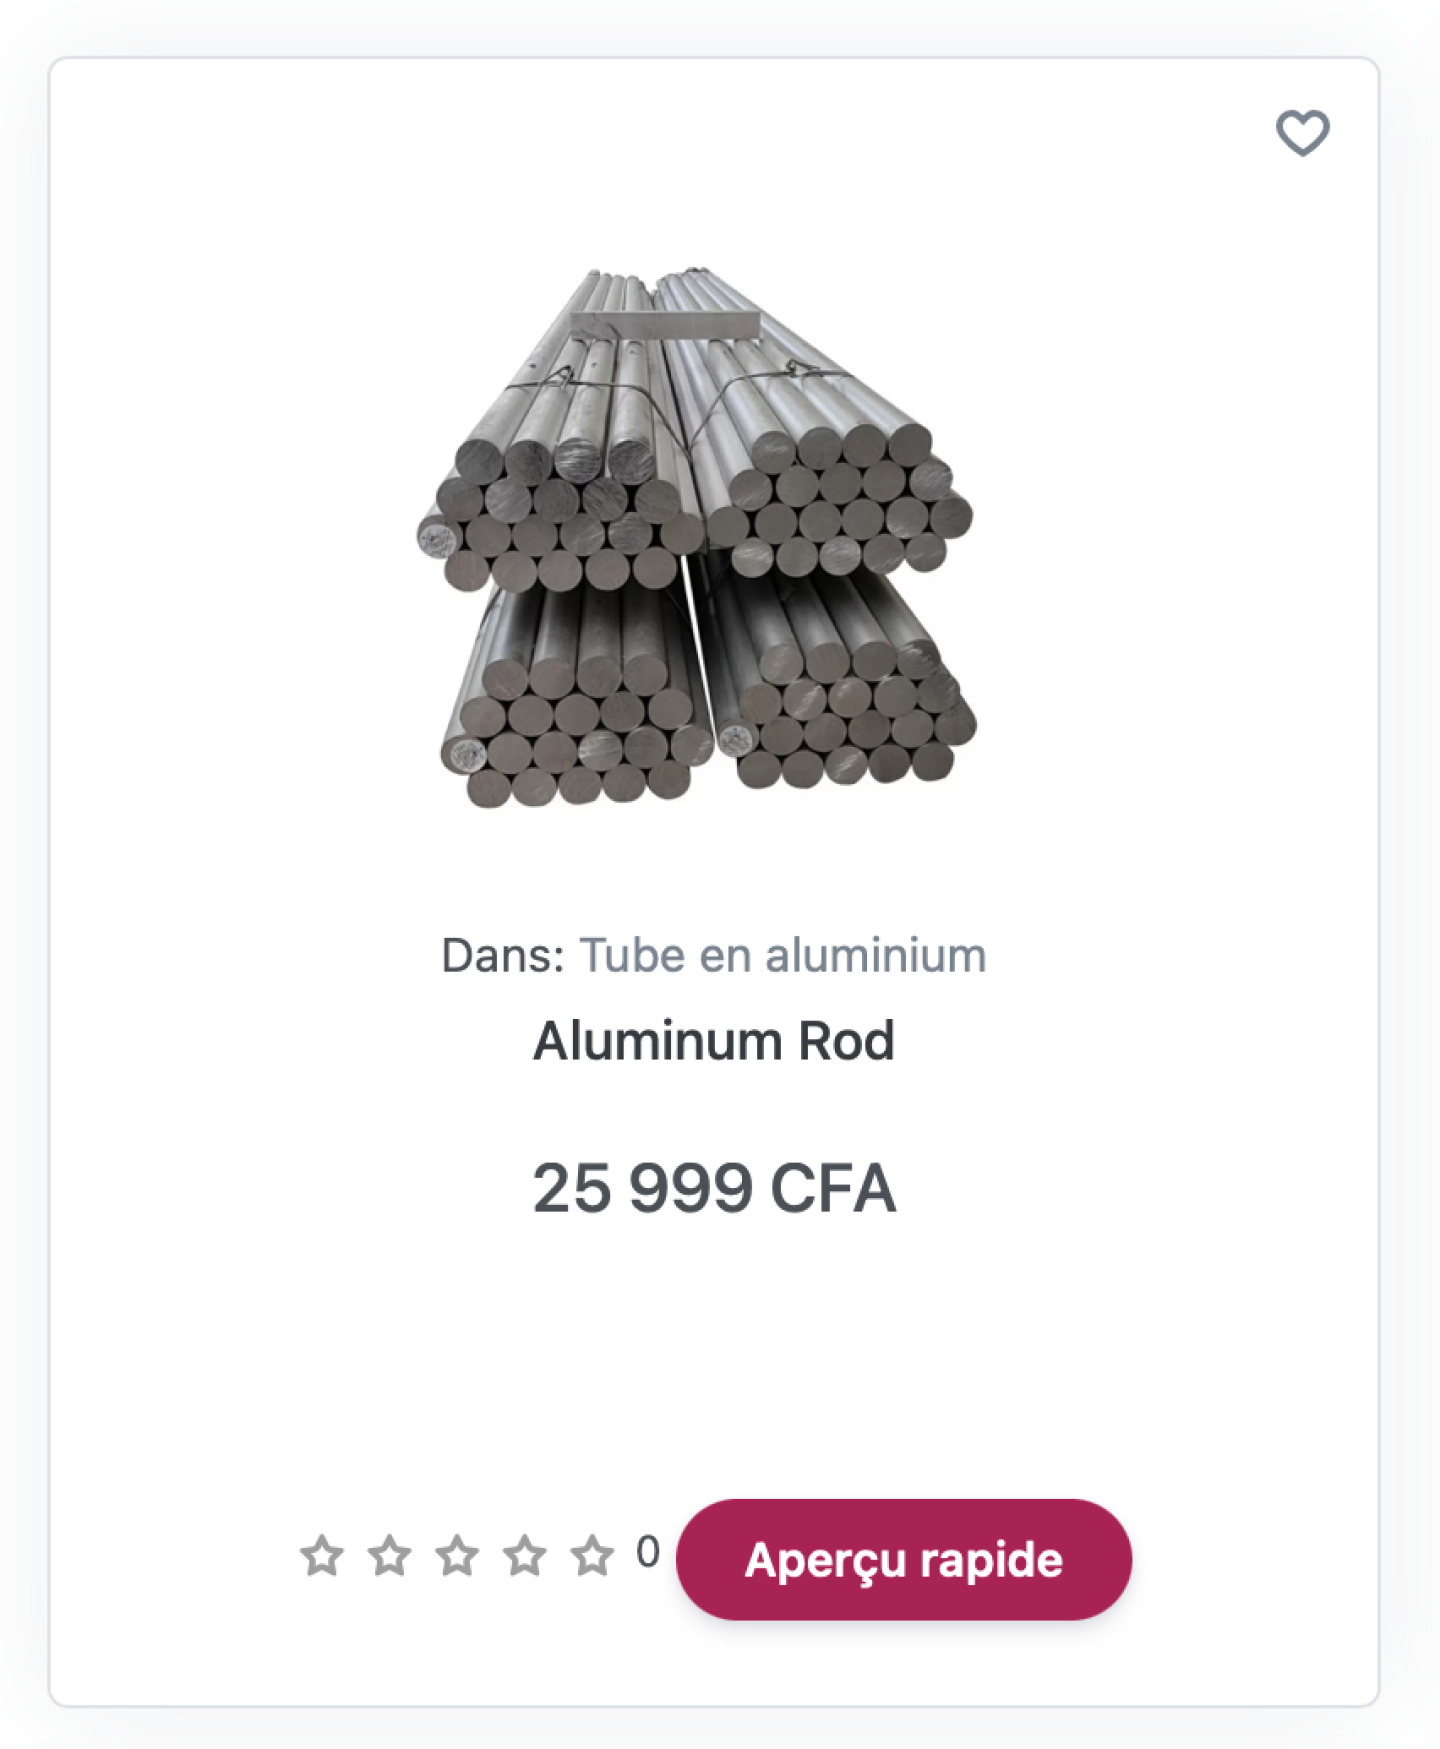Click empty card space below the price
1440x1749 pixels.
[x=714, y=1350]
